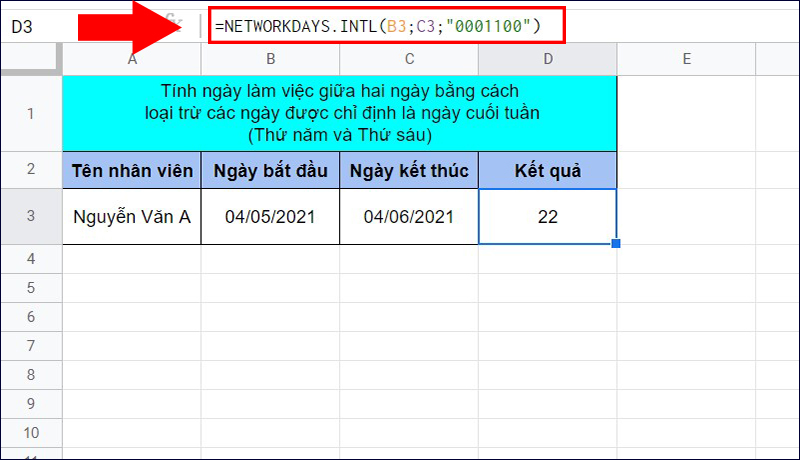Click cell containing 'Nguyễn Văn A'

point(132,217)
